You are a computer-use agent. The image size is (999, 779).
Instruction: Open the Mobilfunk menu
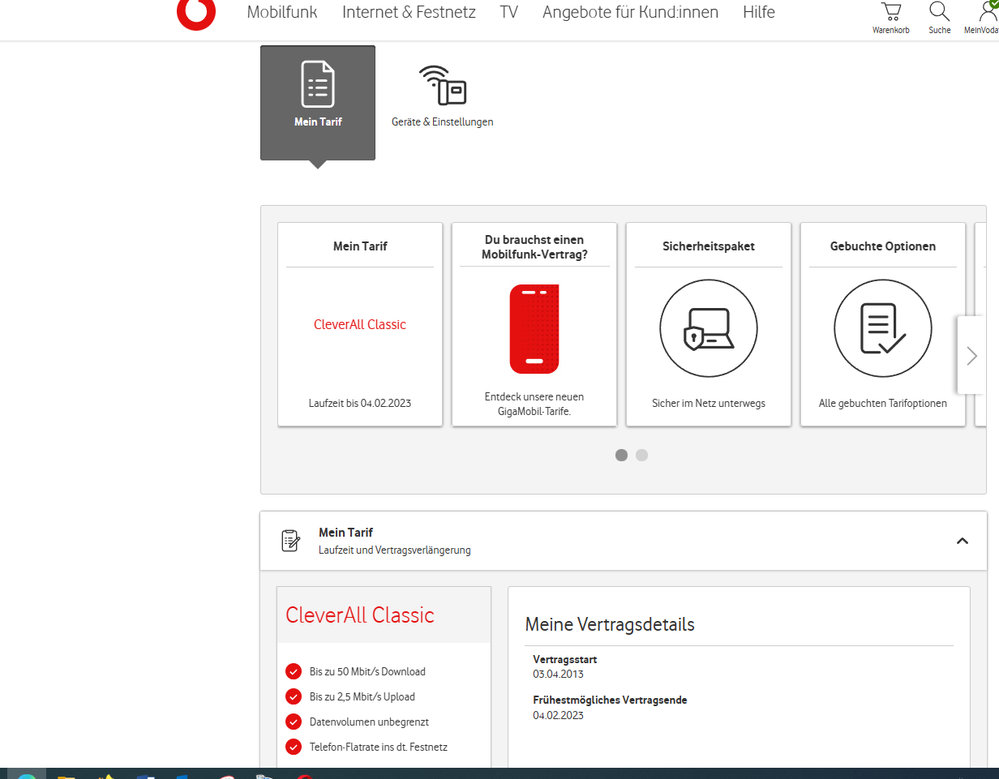pyautogui.click(x=282, y=12)
